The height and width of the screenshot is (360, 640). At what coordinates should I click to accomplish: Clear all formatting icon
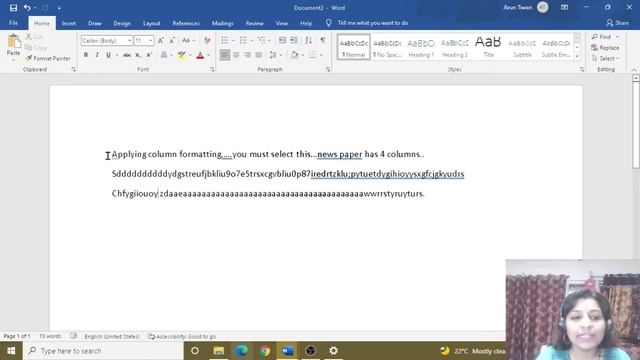(207, 40)
